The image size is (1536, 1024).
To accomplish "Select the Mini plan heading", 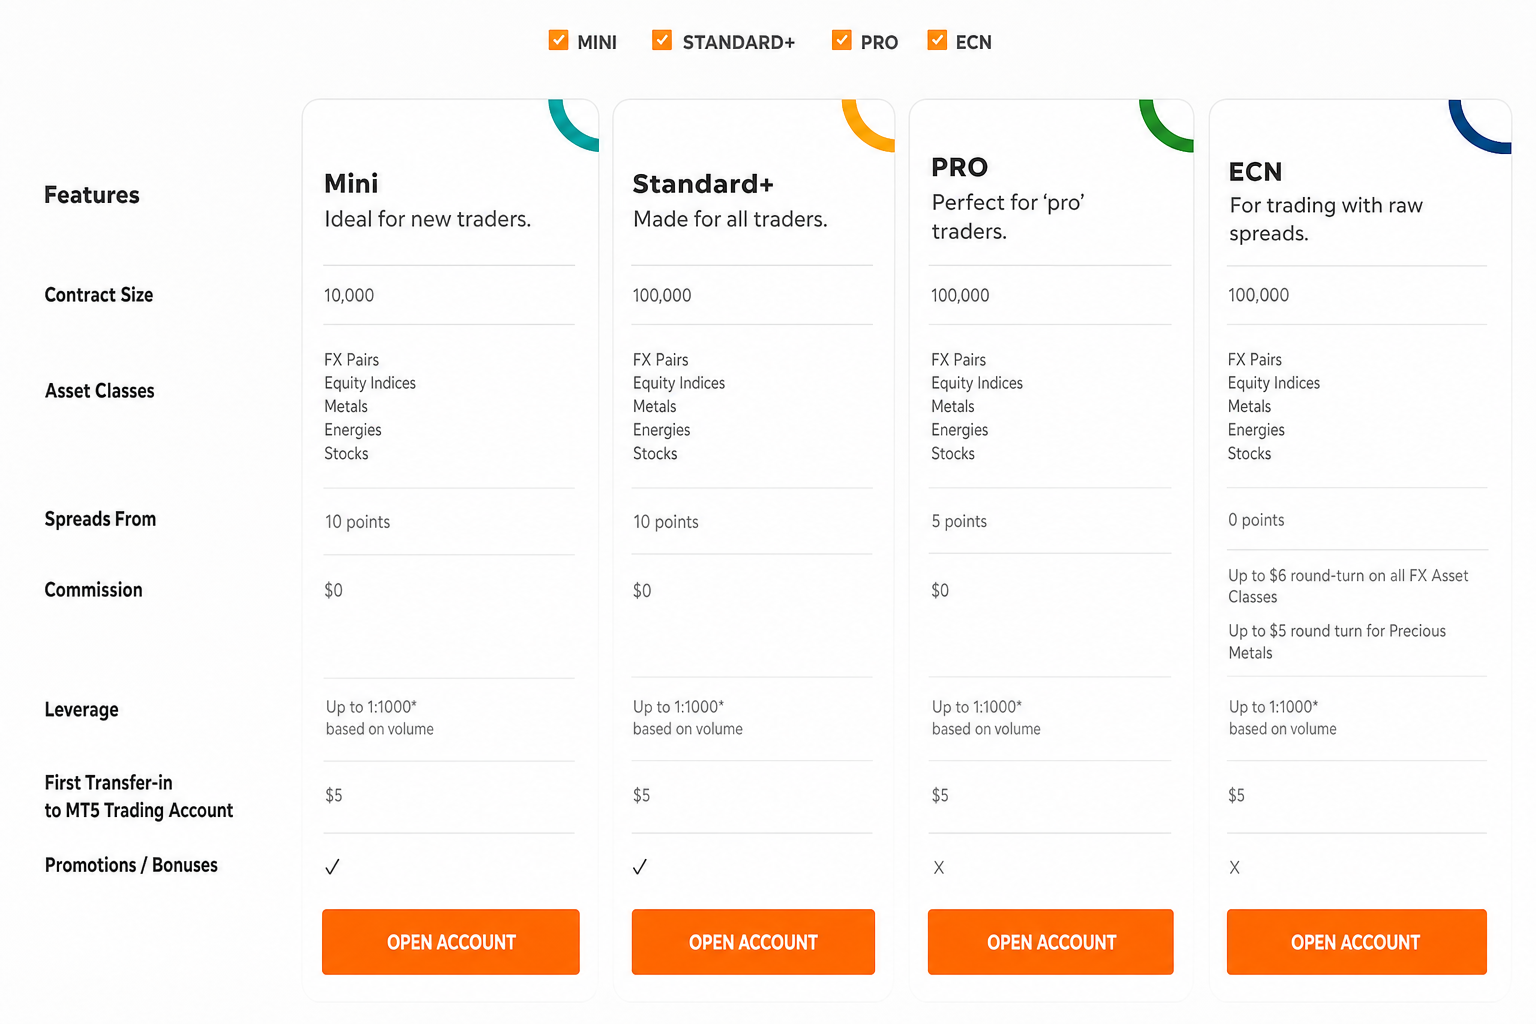I will click(x=351, y=183).
